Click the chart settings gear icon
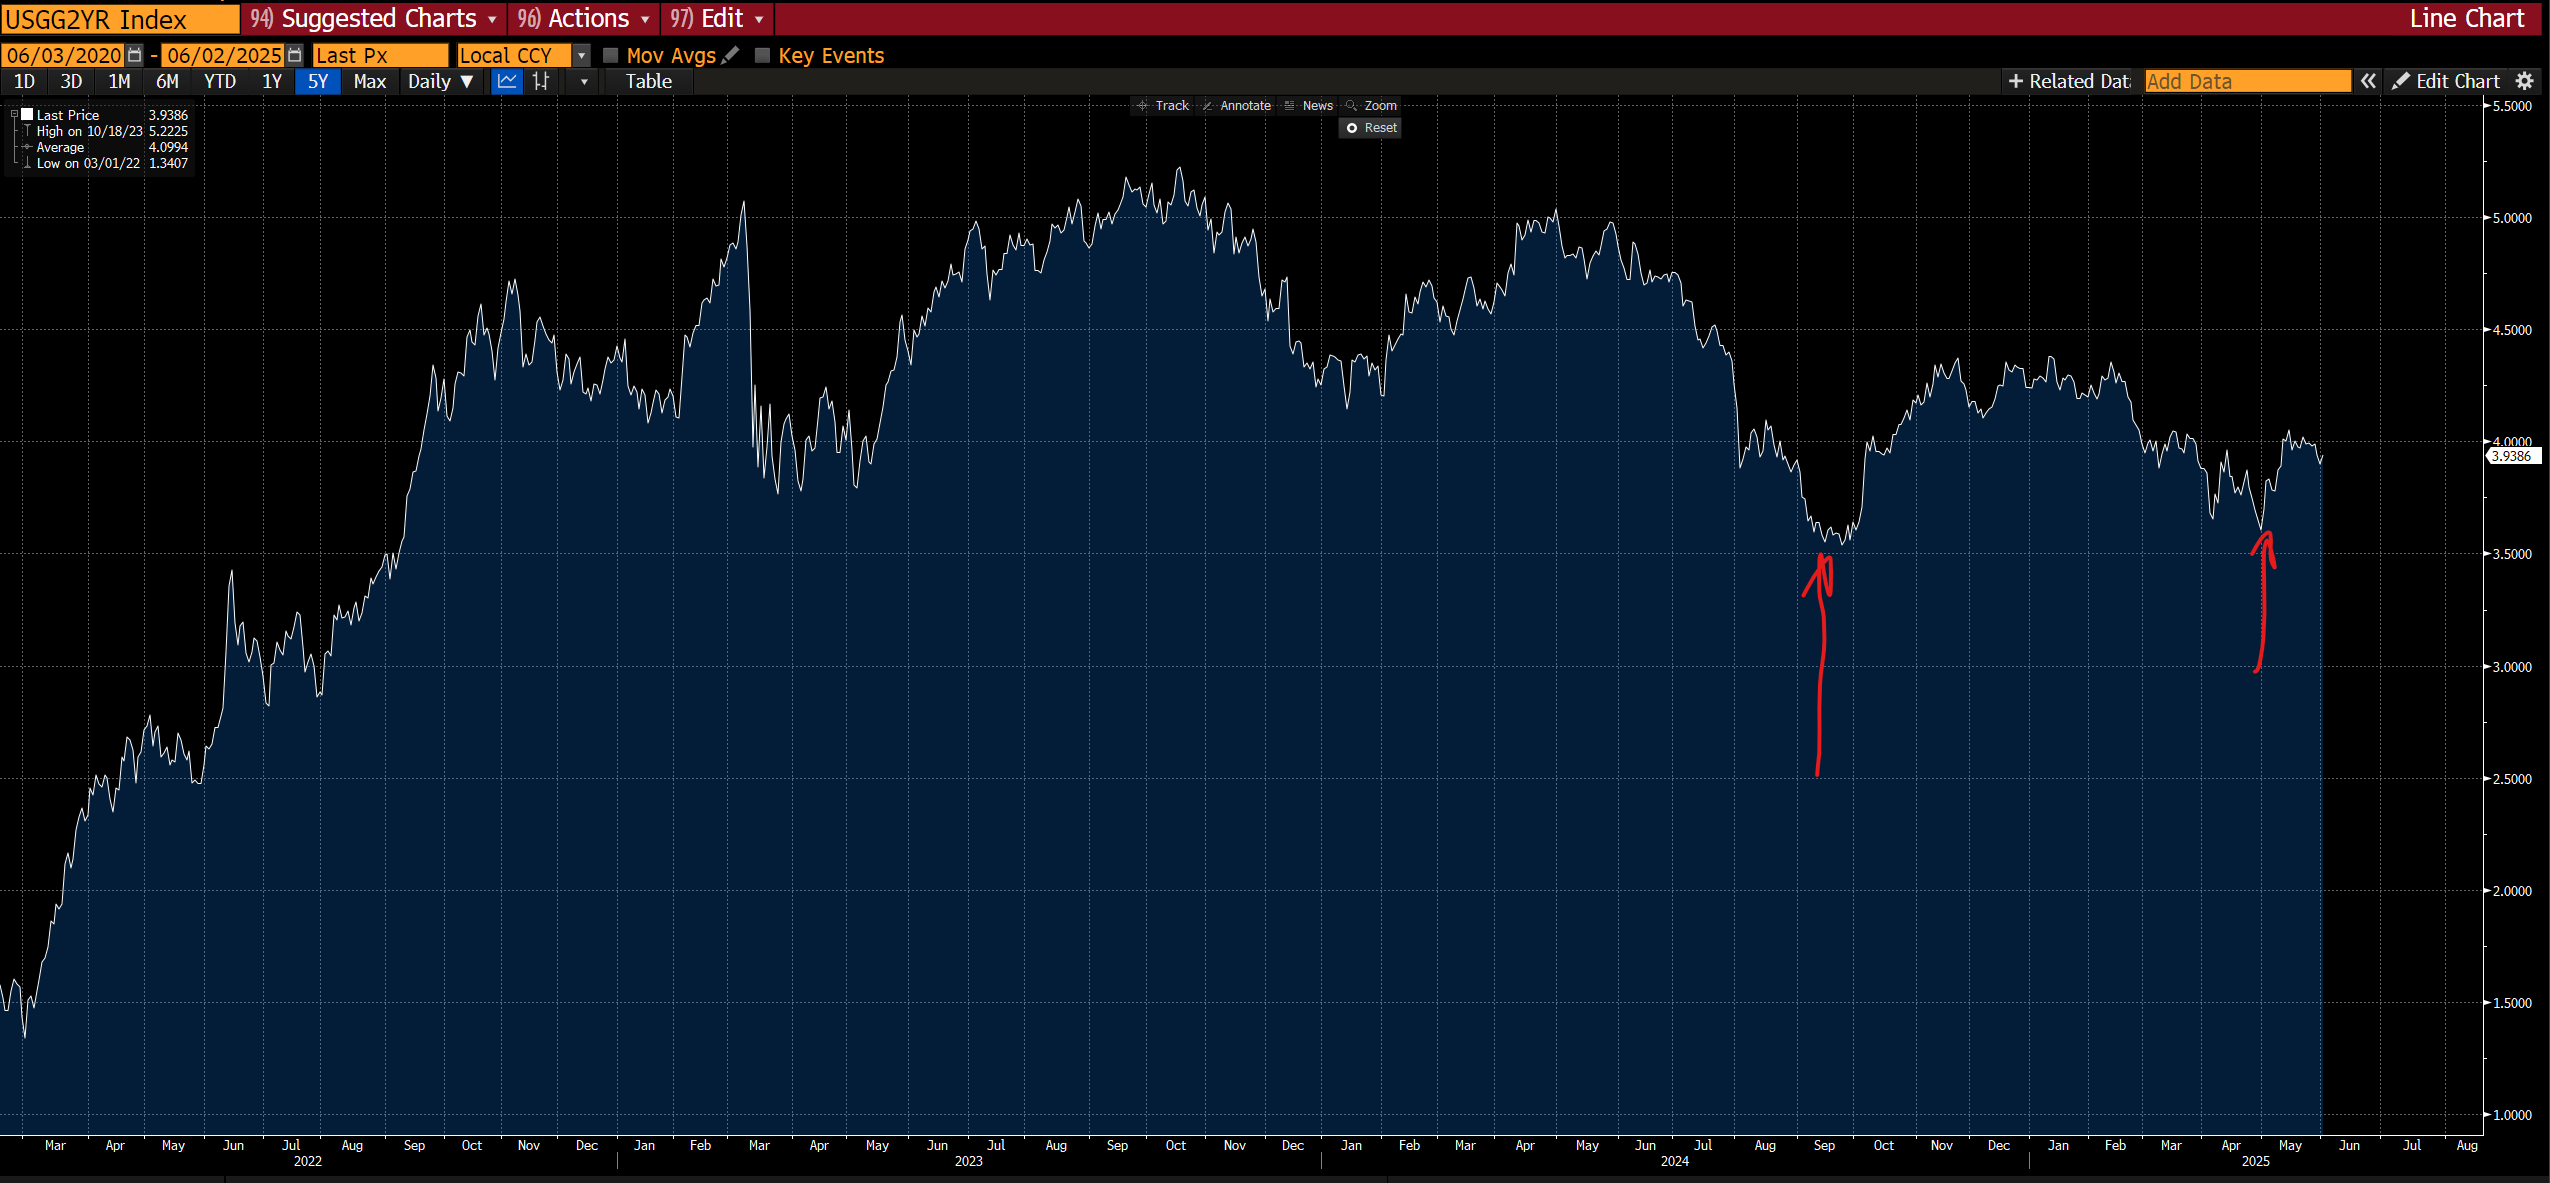This screenshot has height=1183, width=2550. [2525, 82]
